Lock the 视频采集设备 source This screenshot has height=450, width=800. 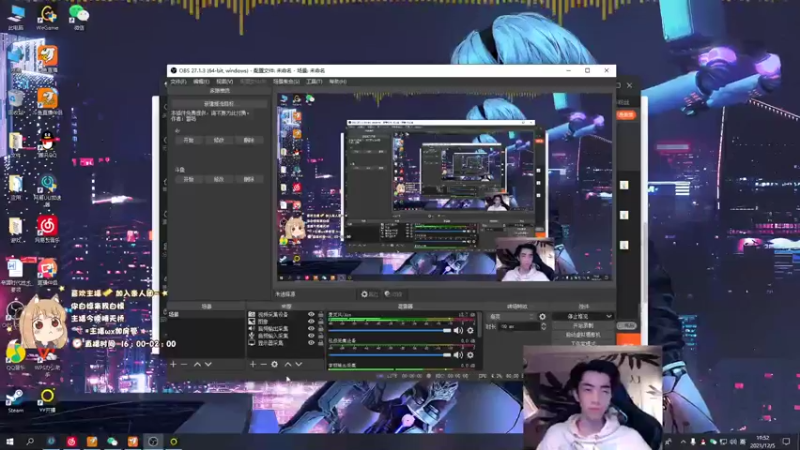pyautogui.click(x=320, y=315)
